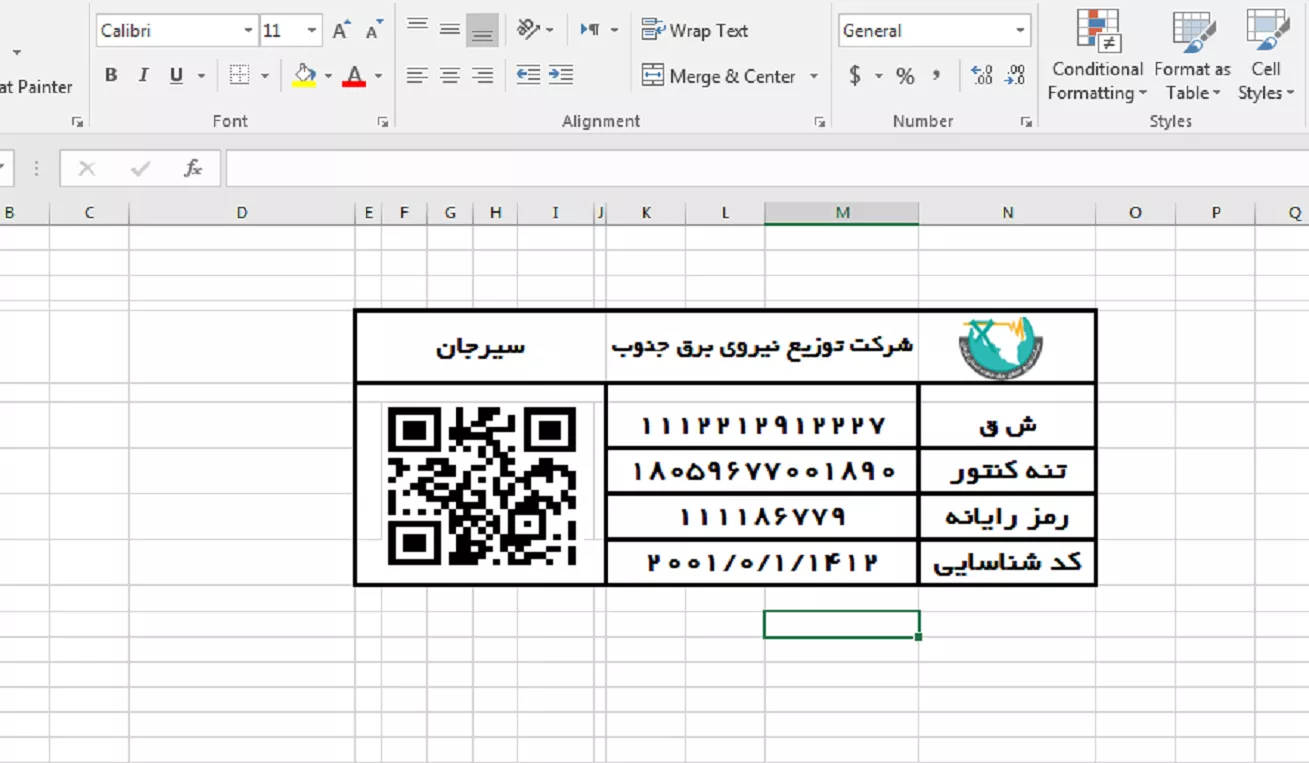Click Right-to-Left text direction icon
The width and height of the screenshot is (1309, 763).
591,30
